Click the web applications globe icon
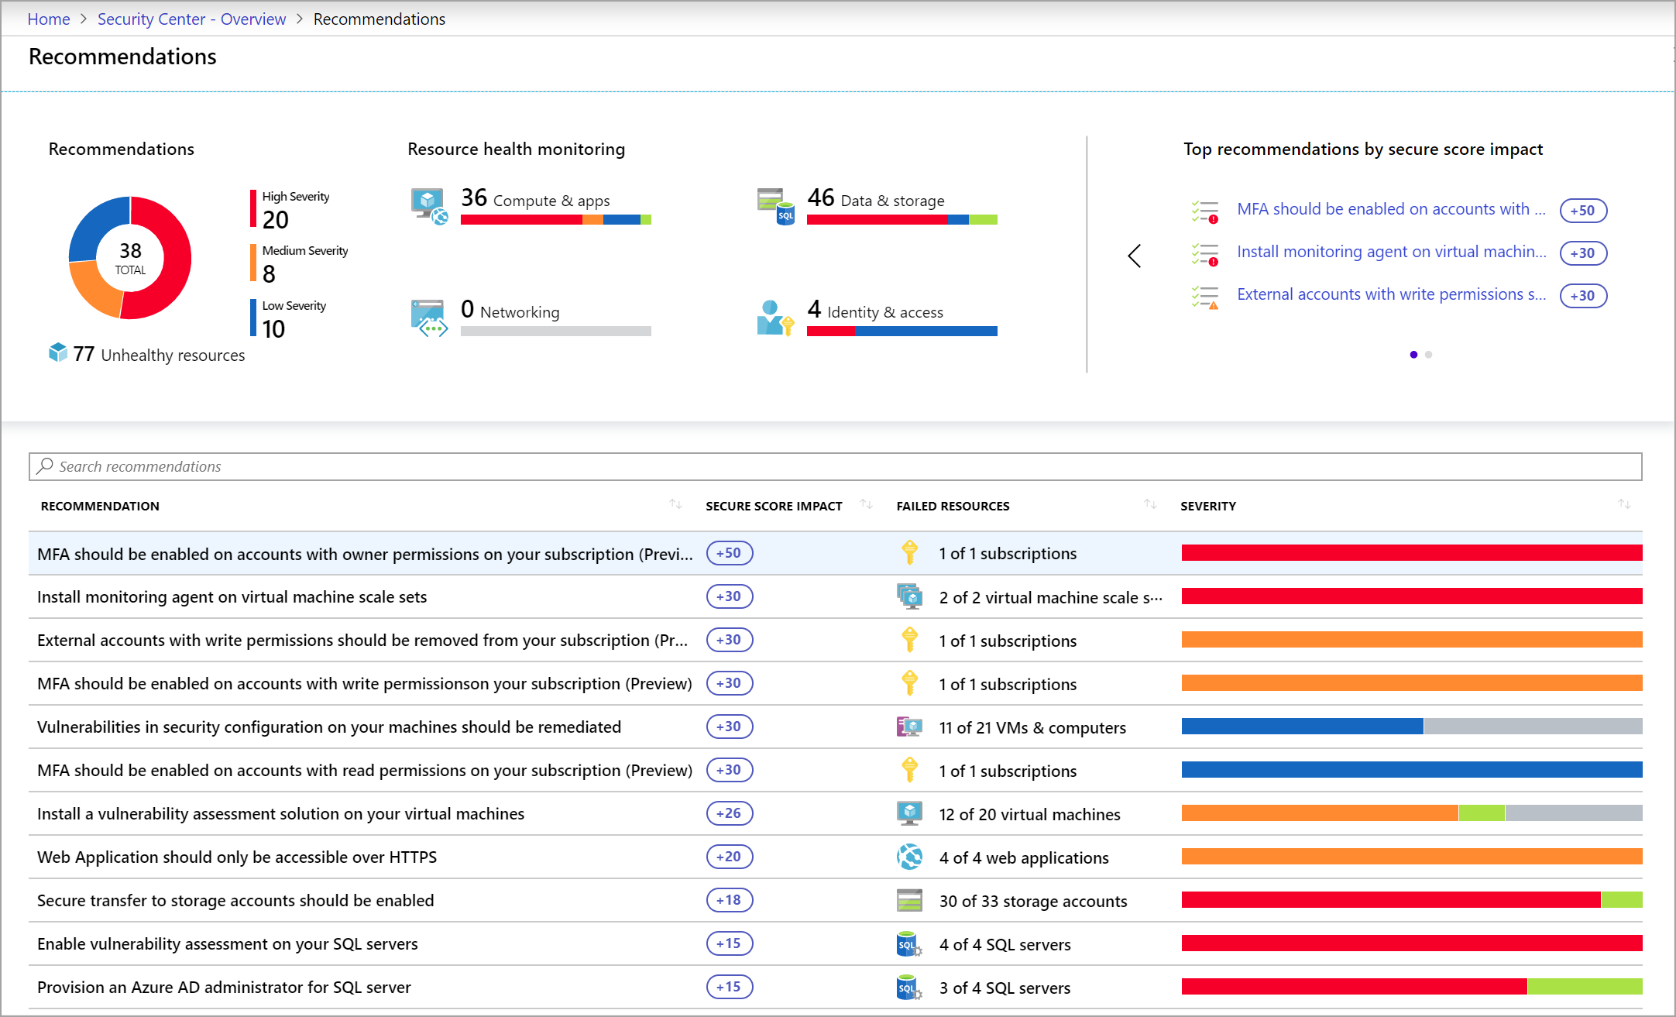The height and width of the screenshot is (1017, 1676). [x=910, y=856]
